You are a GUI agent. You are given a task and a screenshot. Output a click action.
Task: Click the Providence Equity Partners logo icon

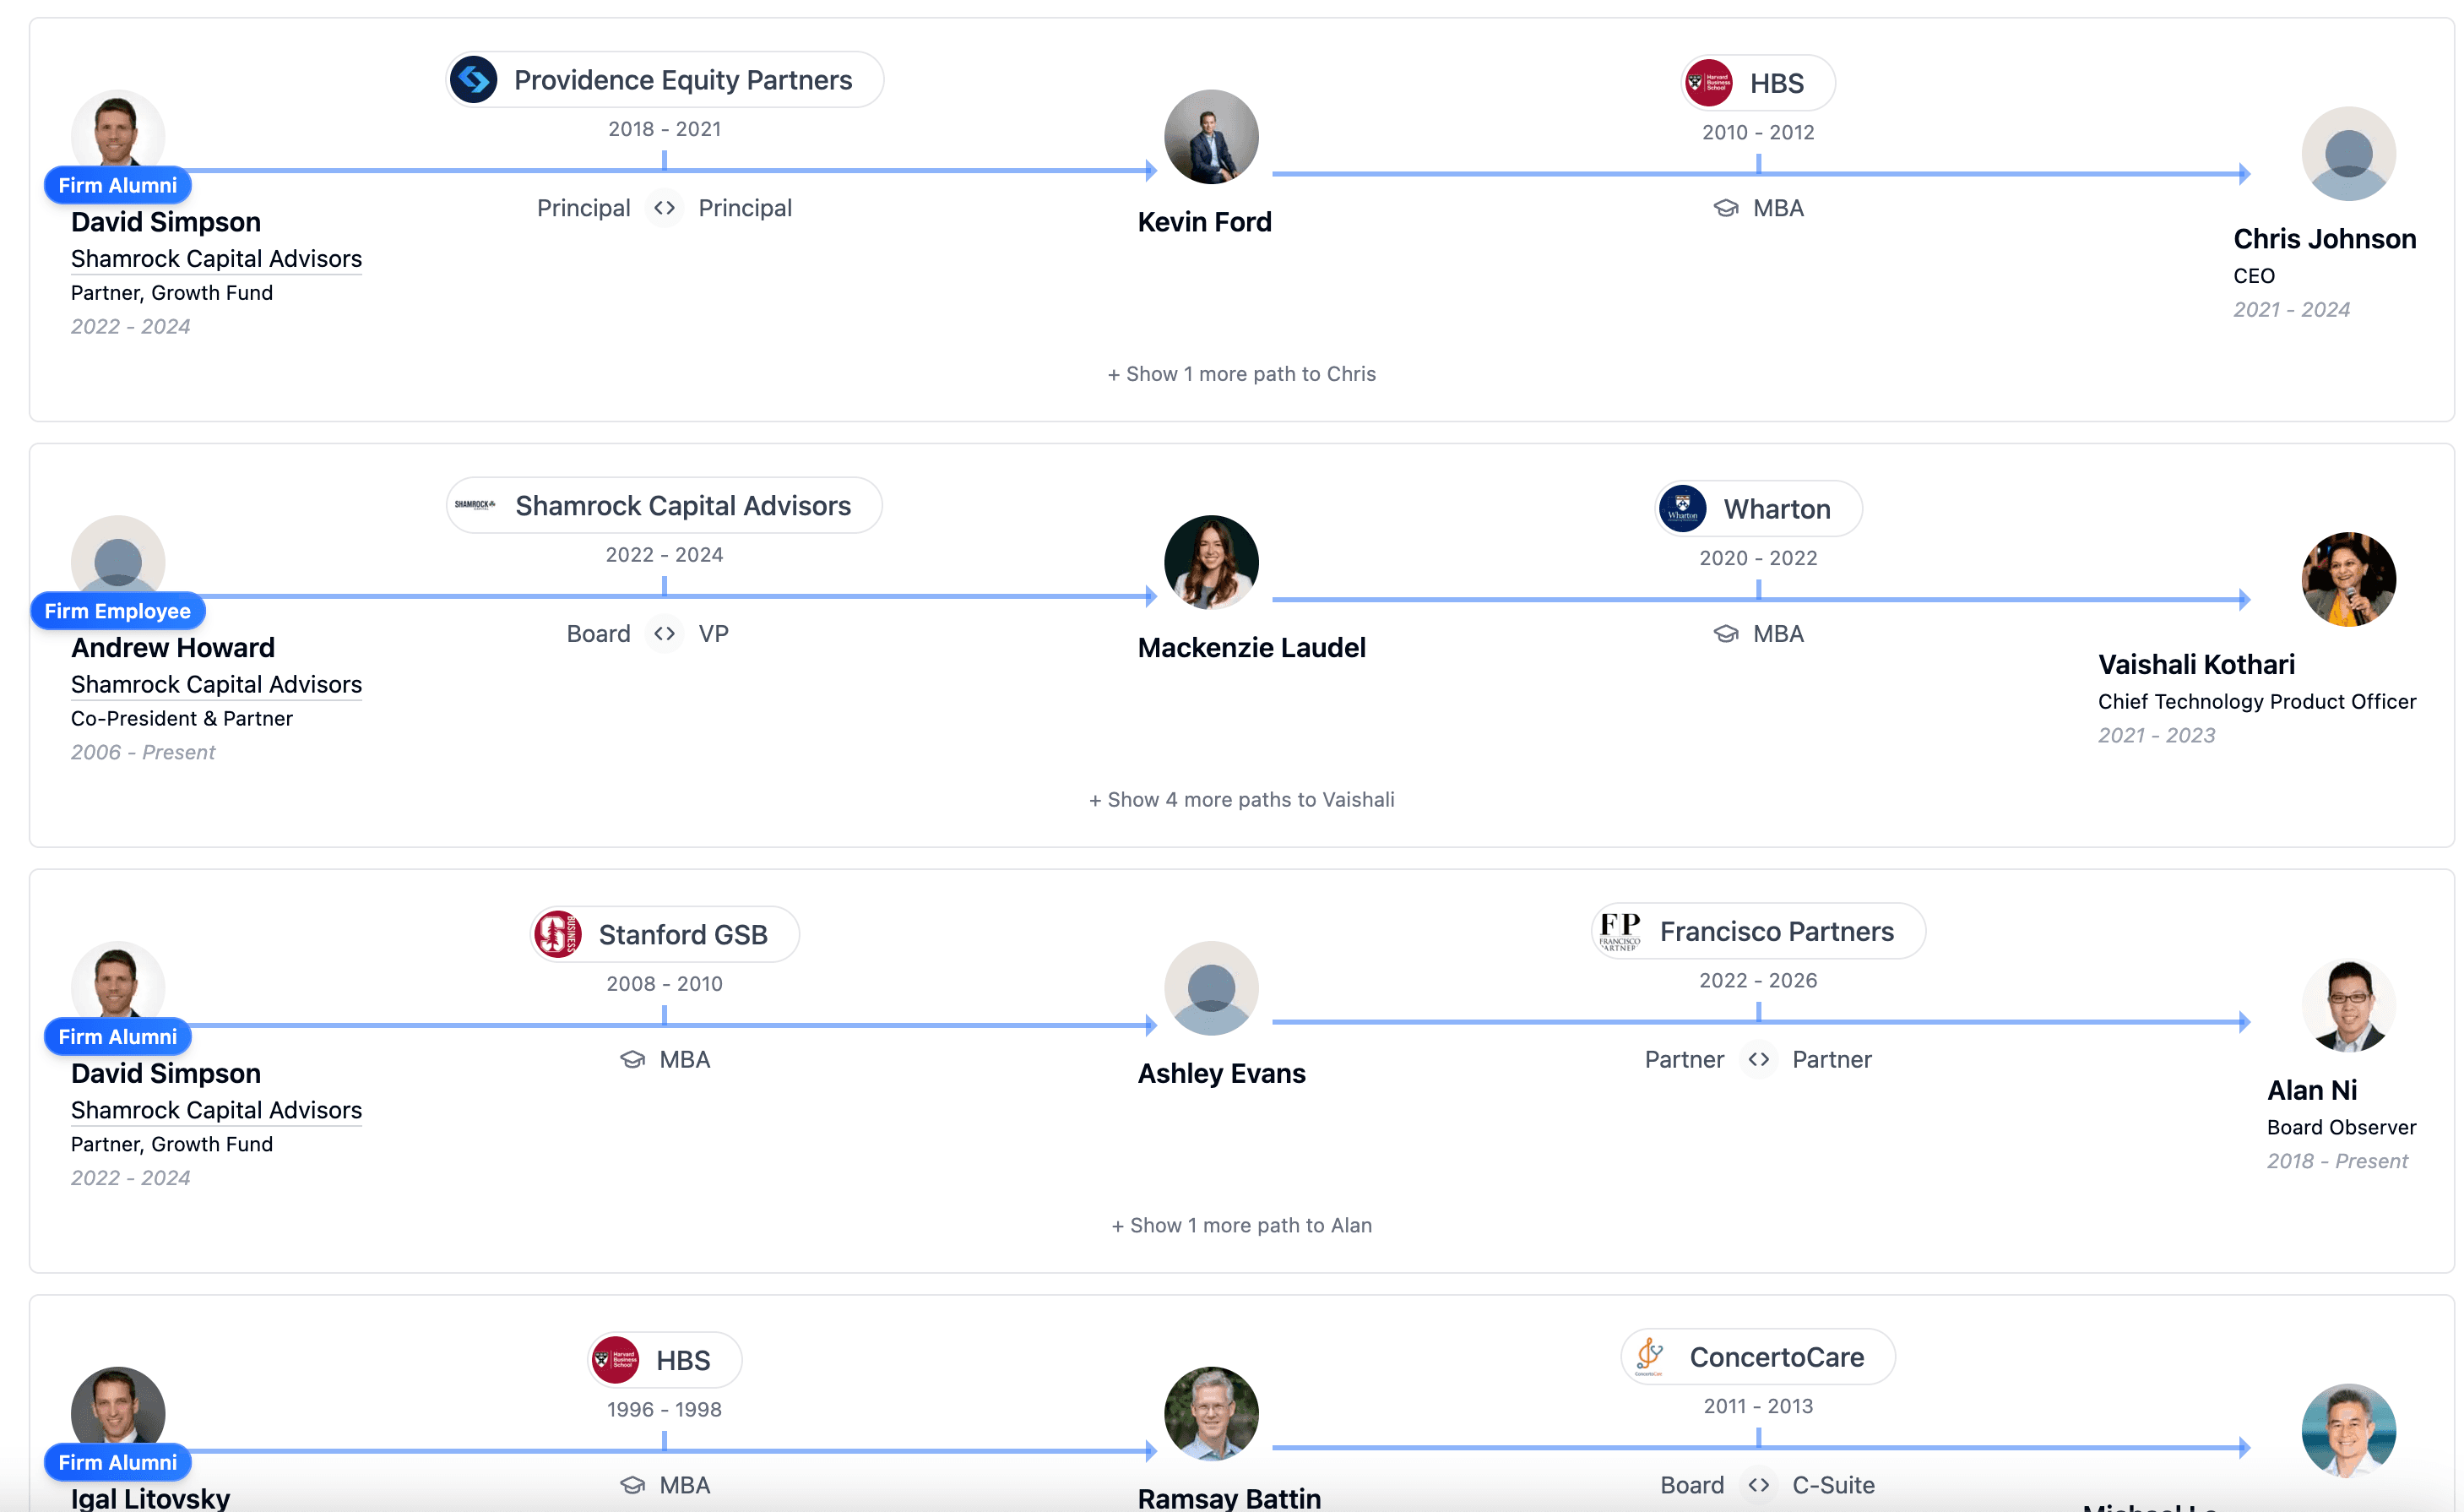pos(475,79)
